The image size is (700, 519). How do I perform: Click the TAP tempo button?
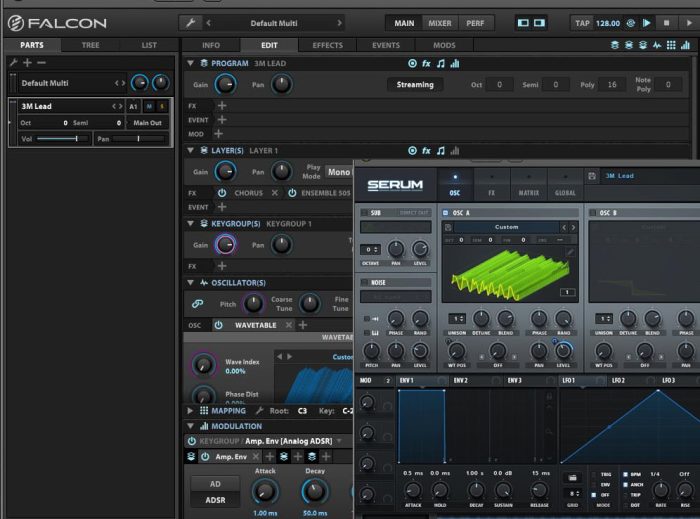[x=582, y=23]
